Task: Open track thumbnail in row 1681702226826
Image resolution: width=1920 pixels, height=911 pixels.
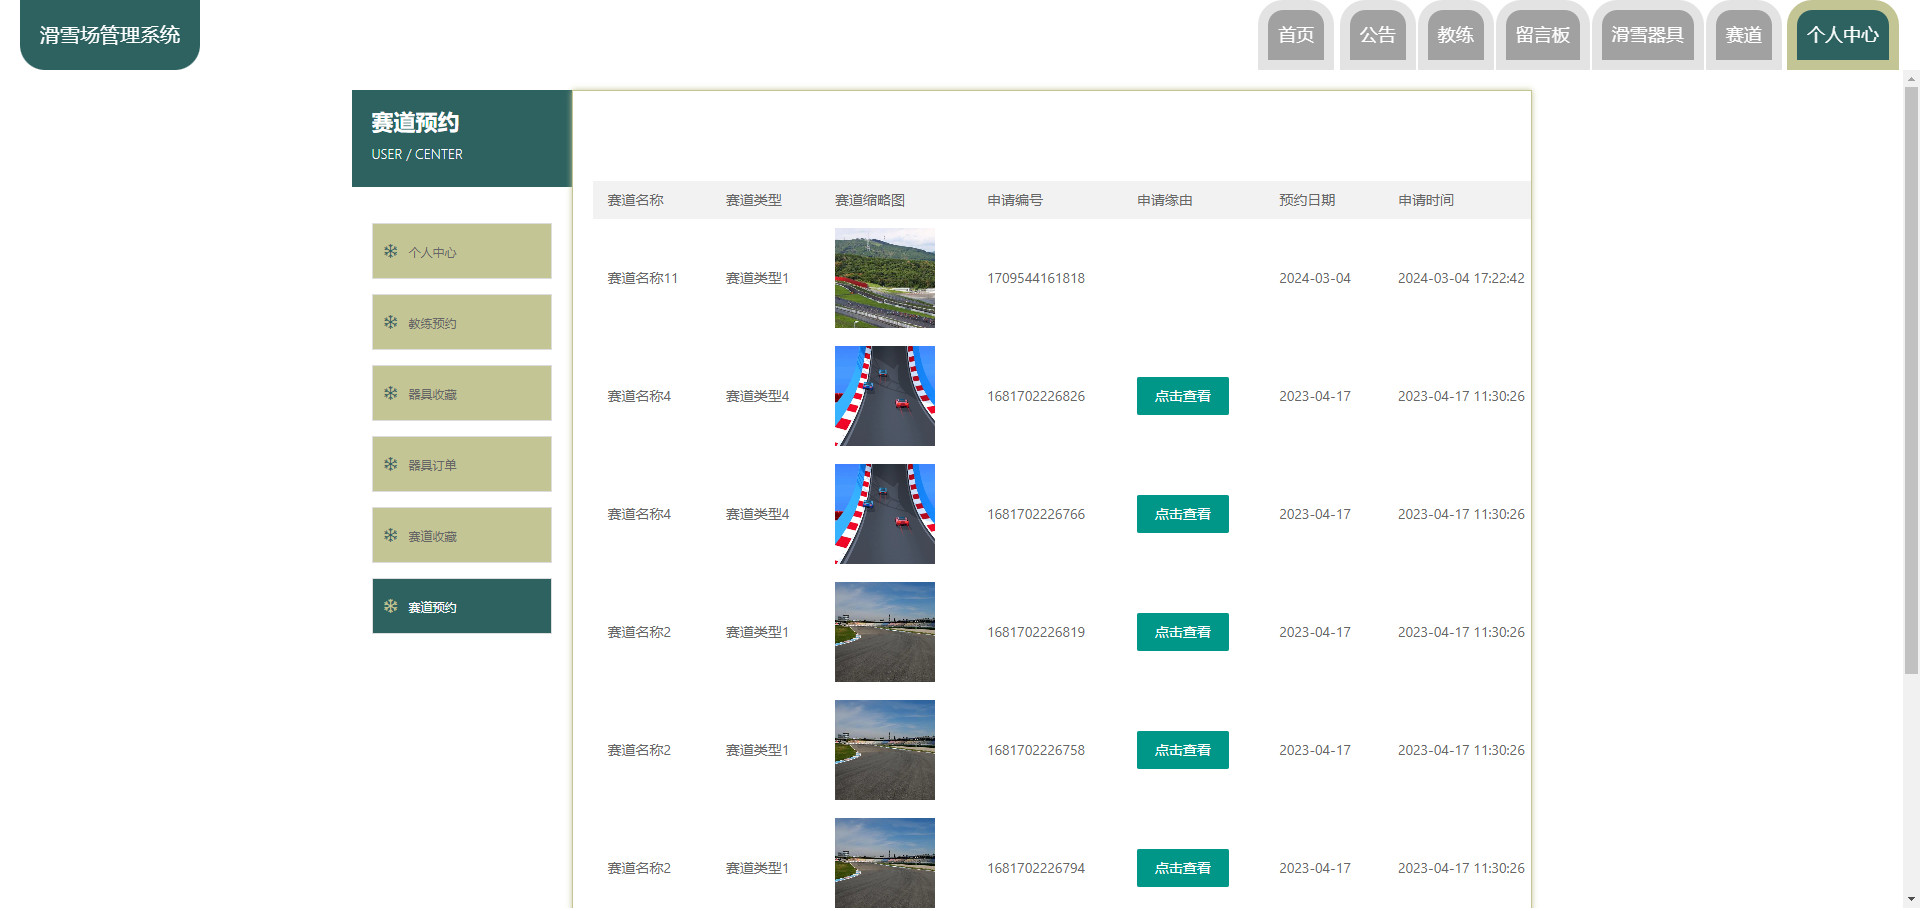Action: 885,396
